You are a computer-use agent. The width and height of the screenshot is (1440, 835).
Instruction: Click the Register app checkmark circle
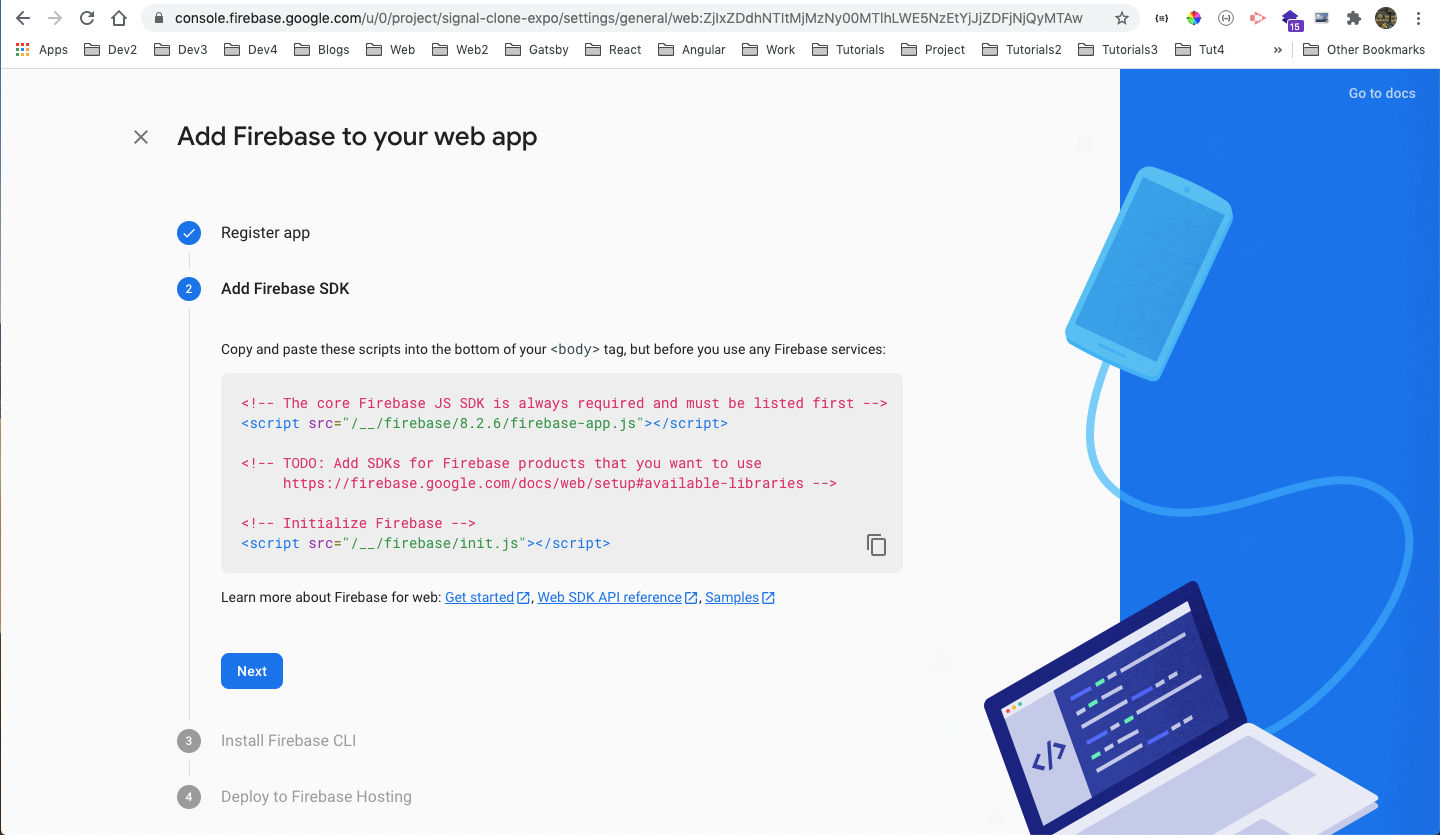pyautogui.click(x=189, y=233)
